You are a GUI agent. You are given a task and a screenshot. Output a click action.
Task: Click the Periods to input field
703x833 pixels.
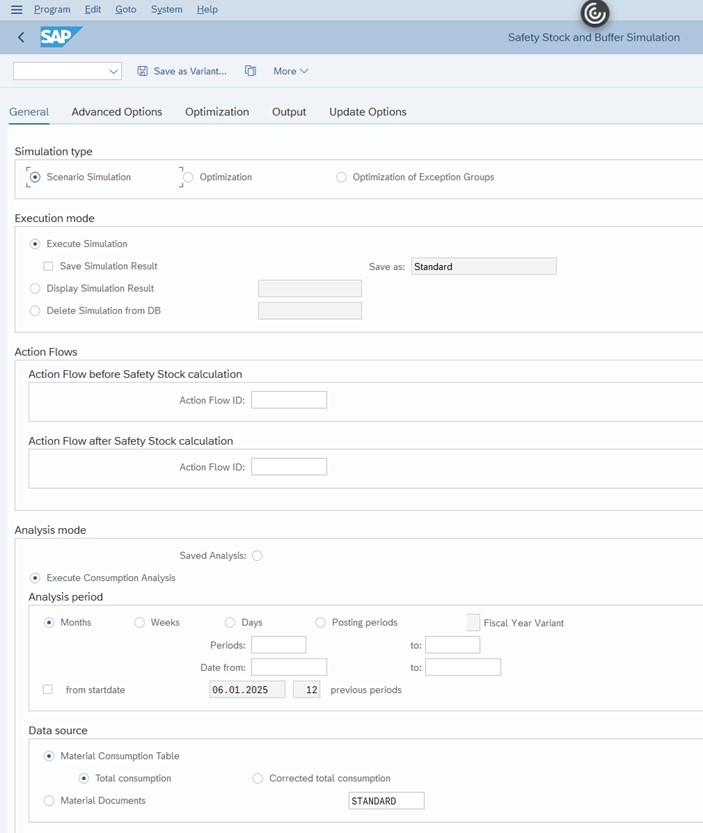click(453, 645)
